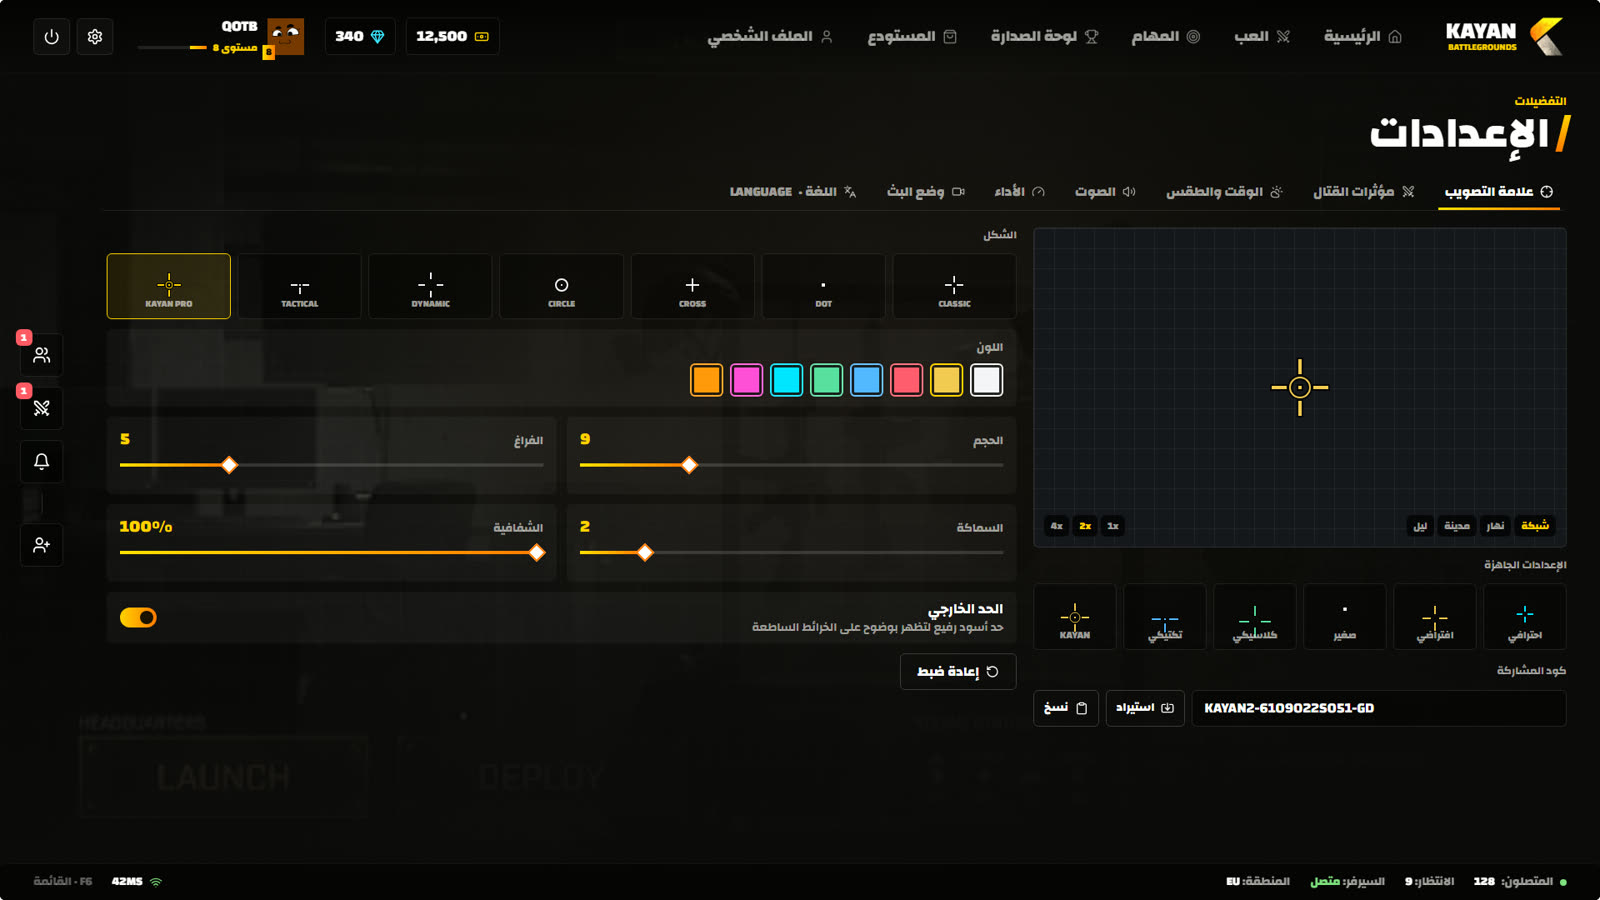Open the crossed swords sidebar icon
The image size is (1600, 900).
point(42,408)
